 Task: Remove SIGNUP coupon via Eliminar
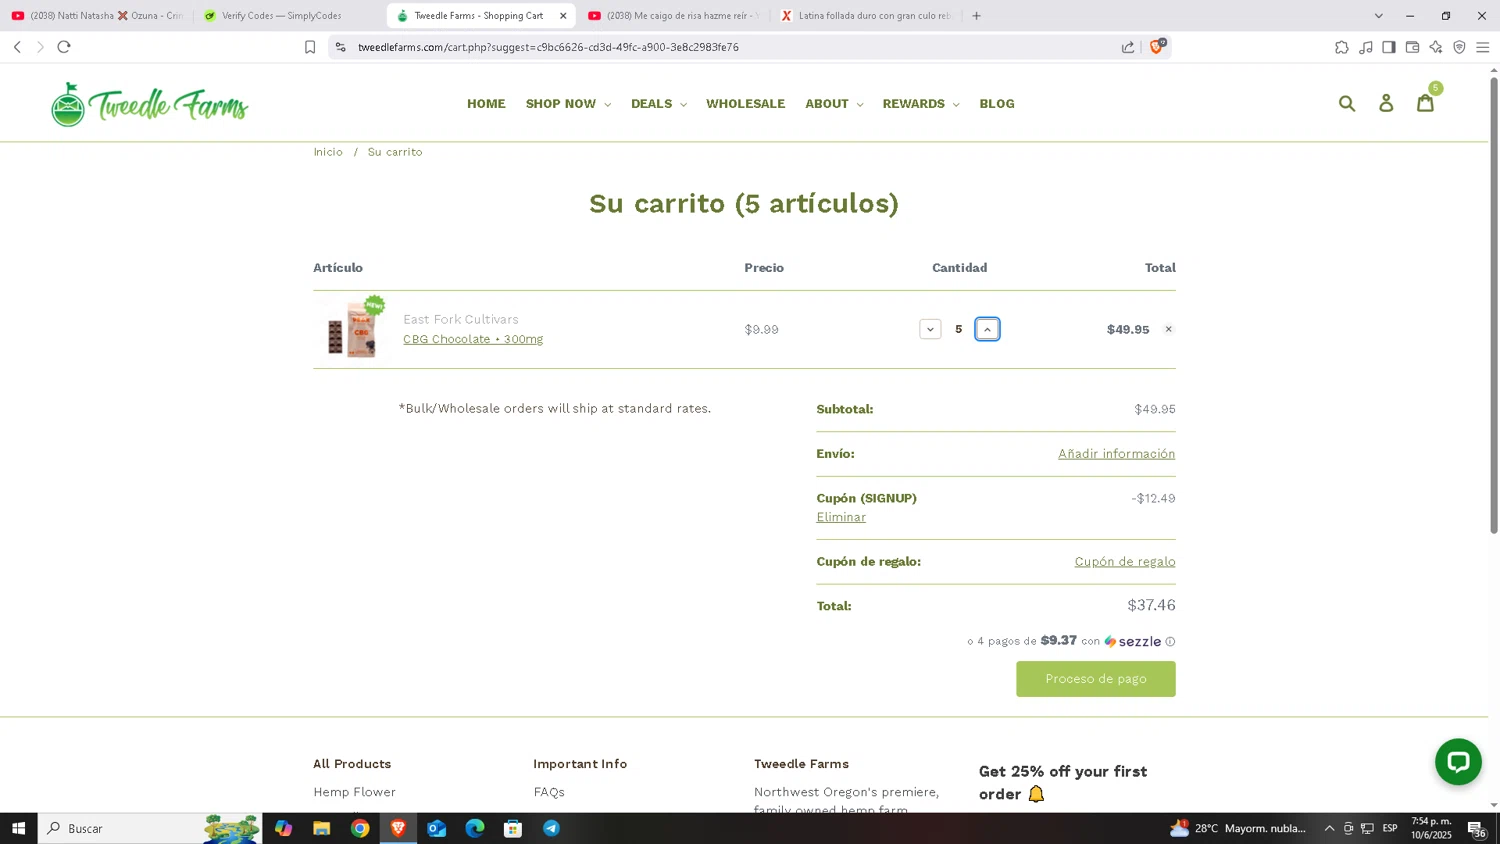tap(841, 517)
